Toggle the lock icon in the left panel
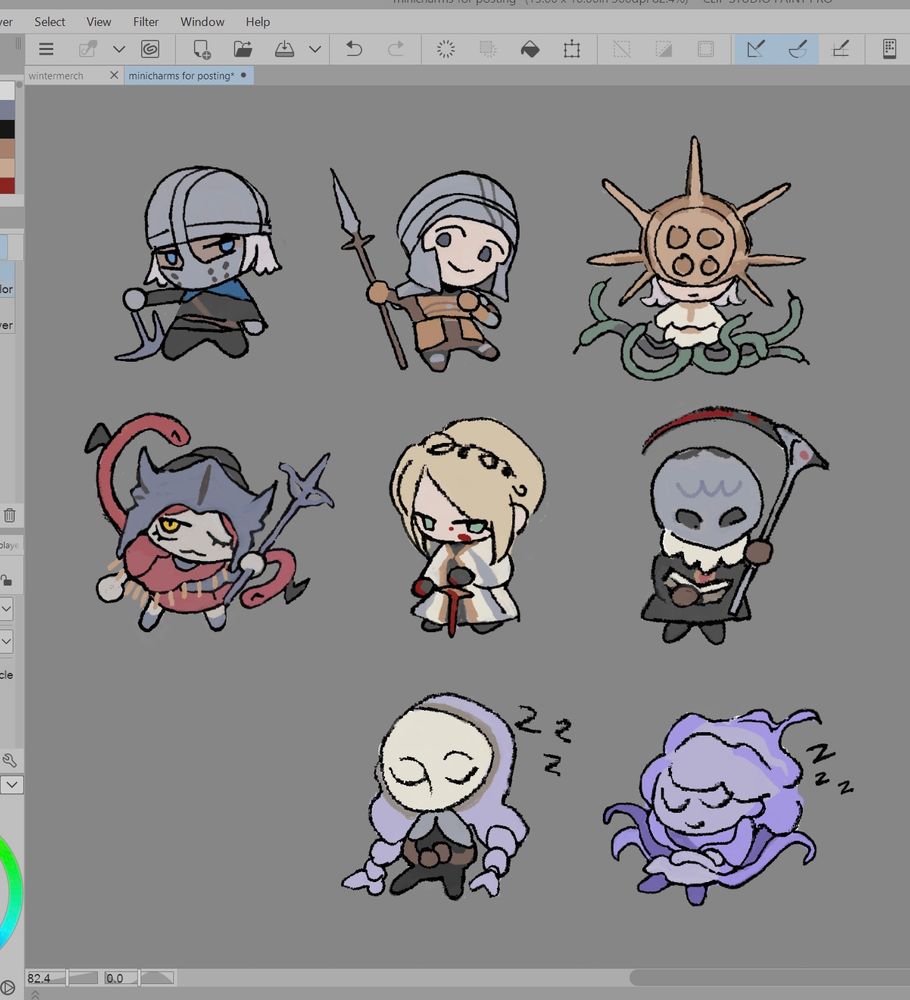 point(6,580)
